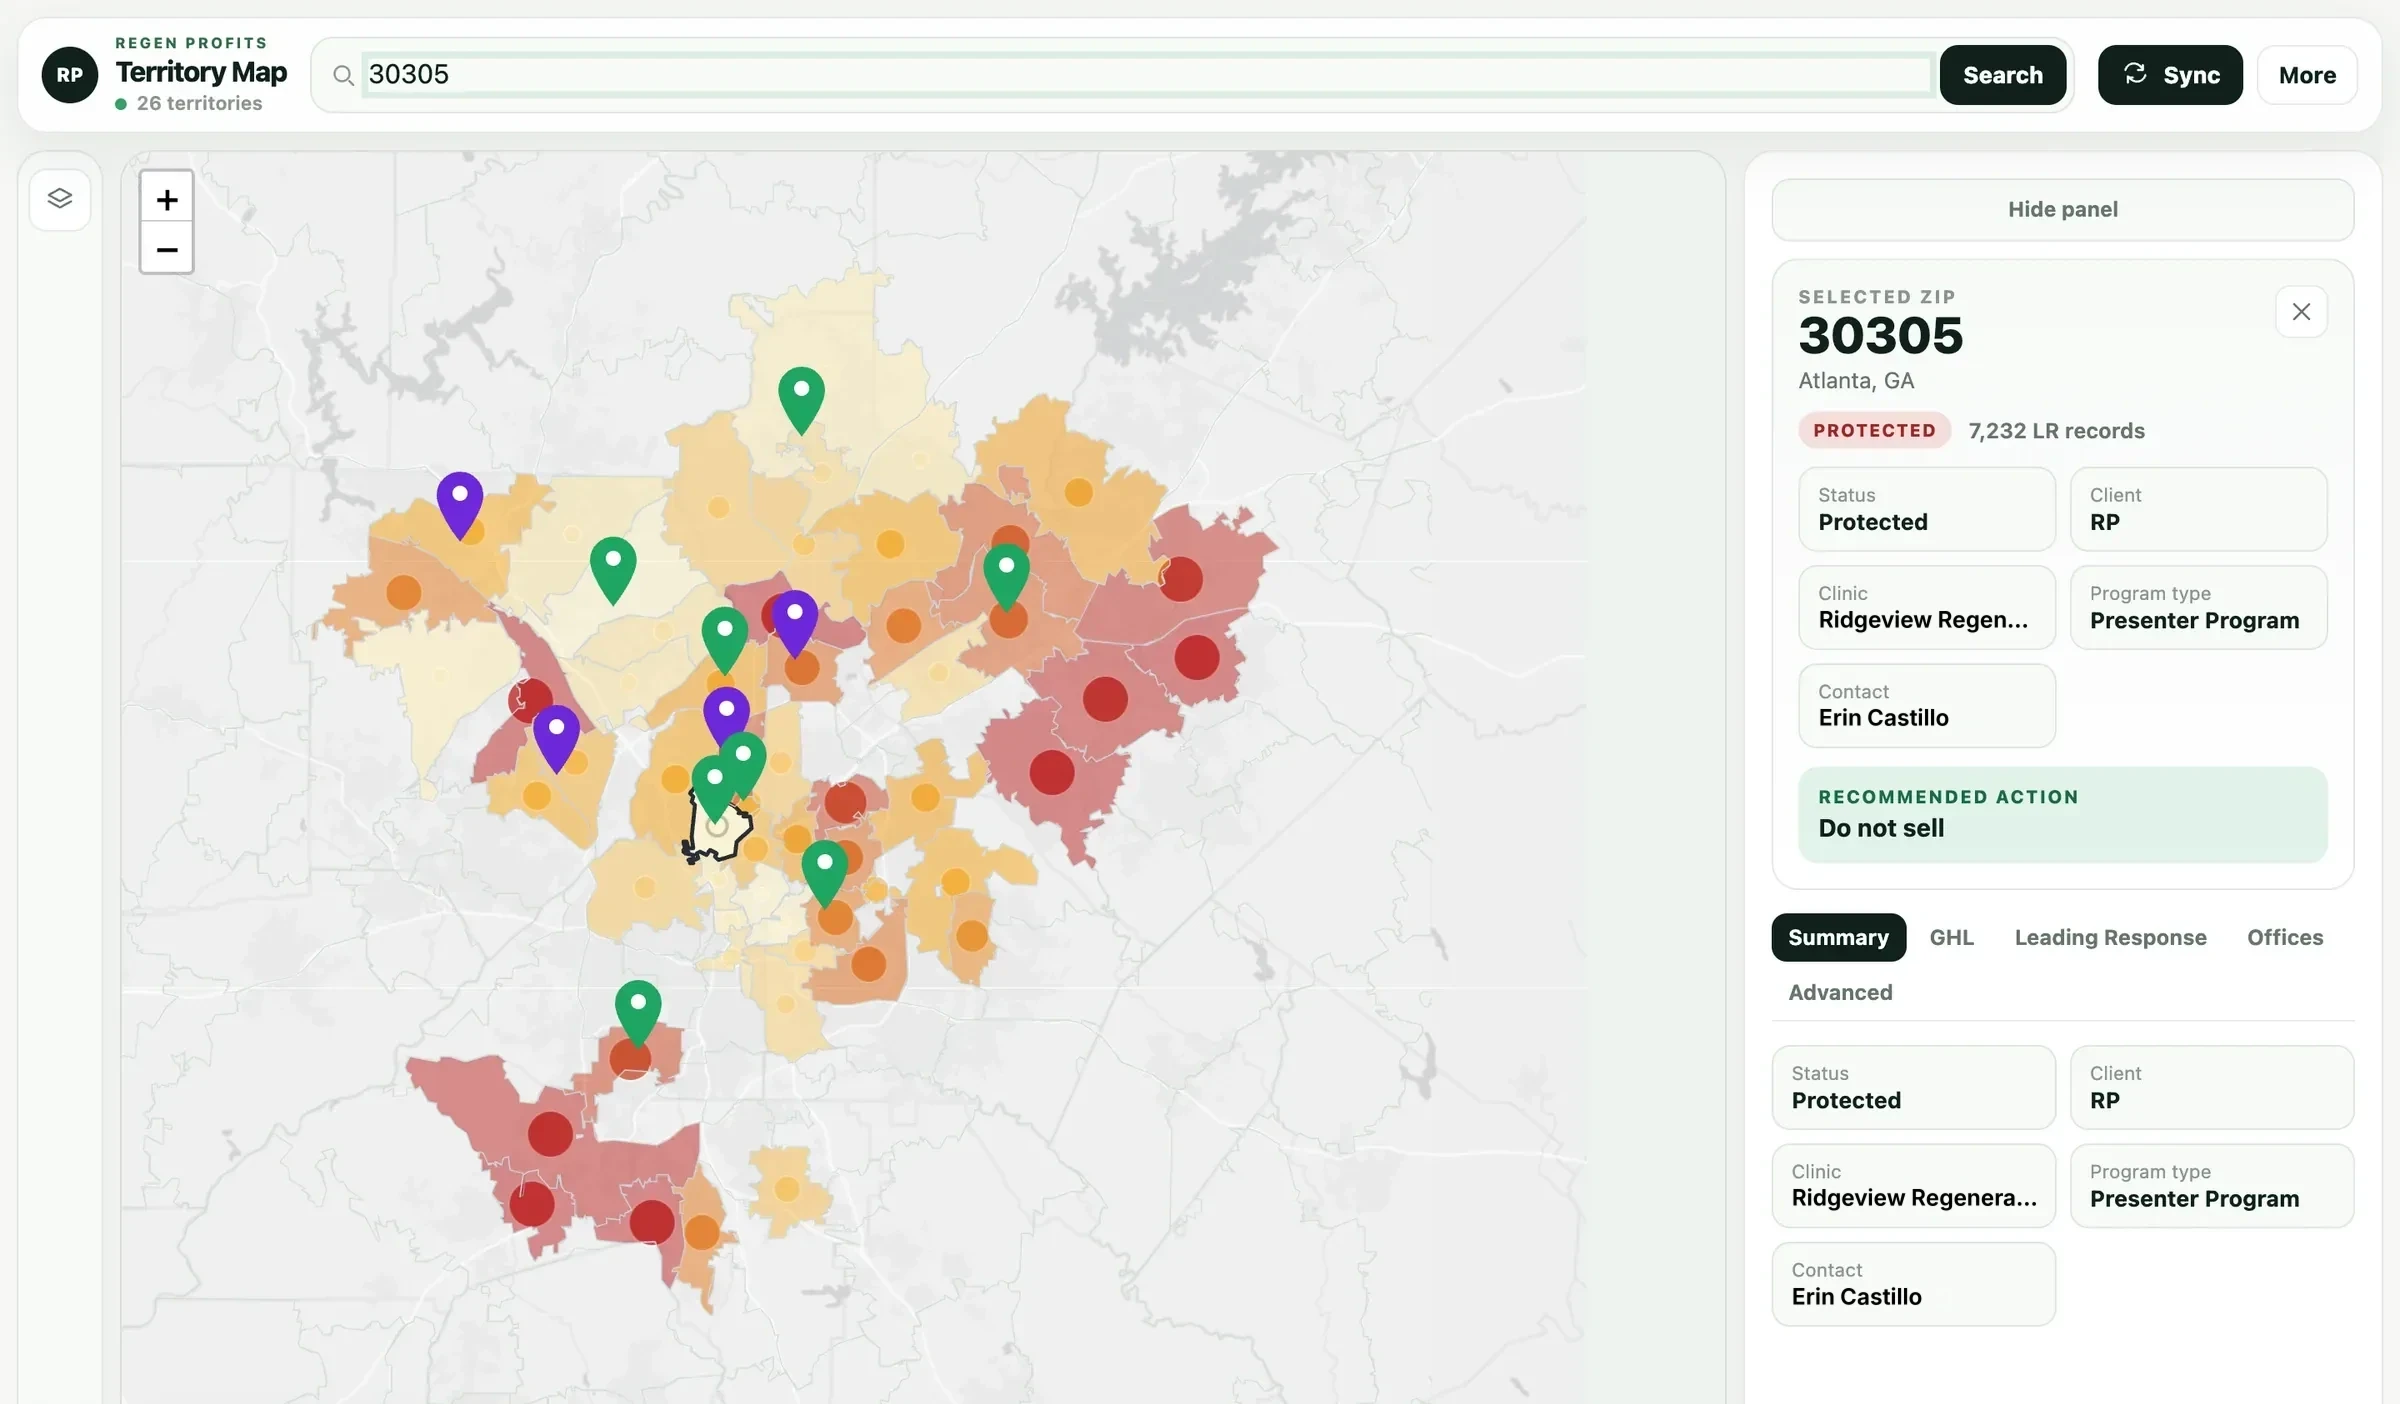Viewport: 2400px width, 1404px height.
Task: Close the selected ZIP card
Action: tap(2301, 312)
